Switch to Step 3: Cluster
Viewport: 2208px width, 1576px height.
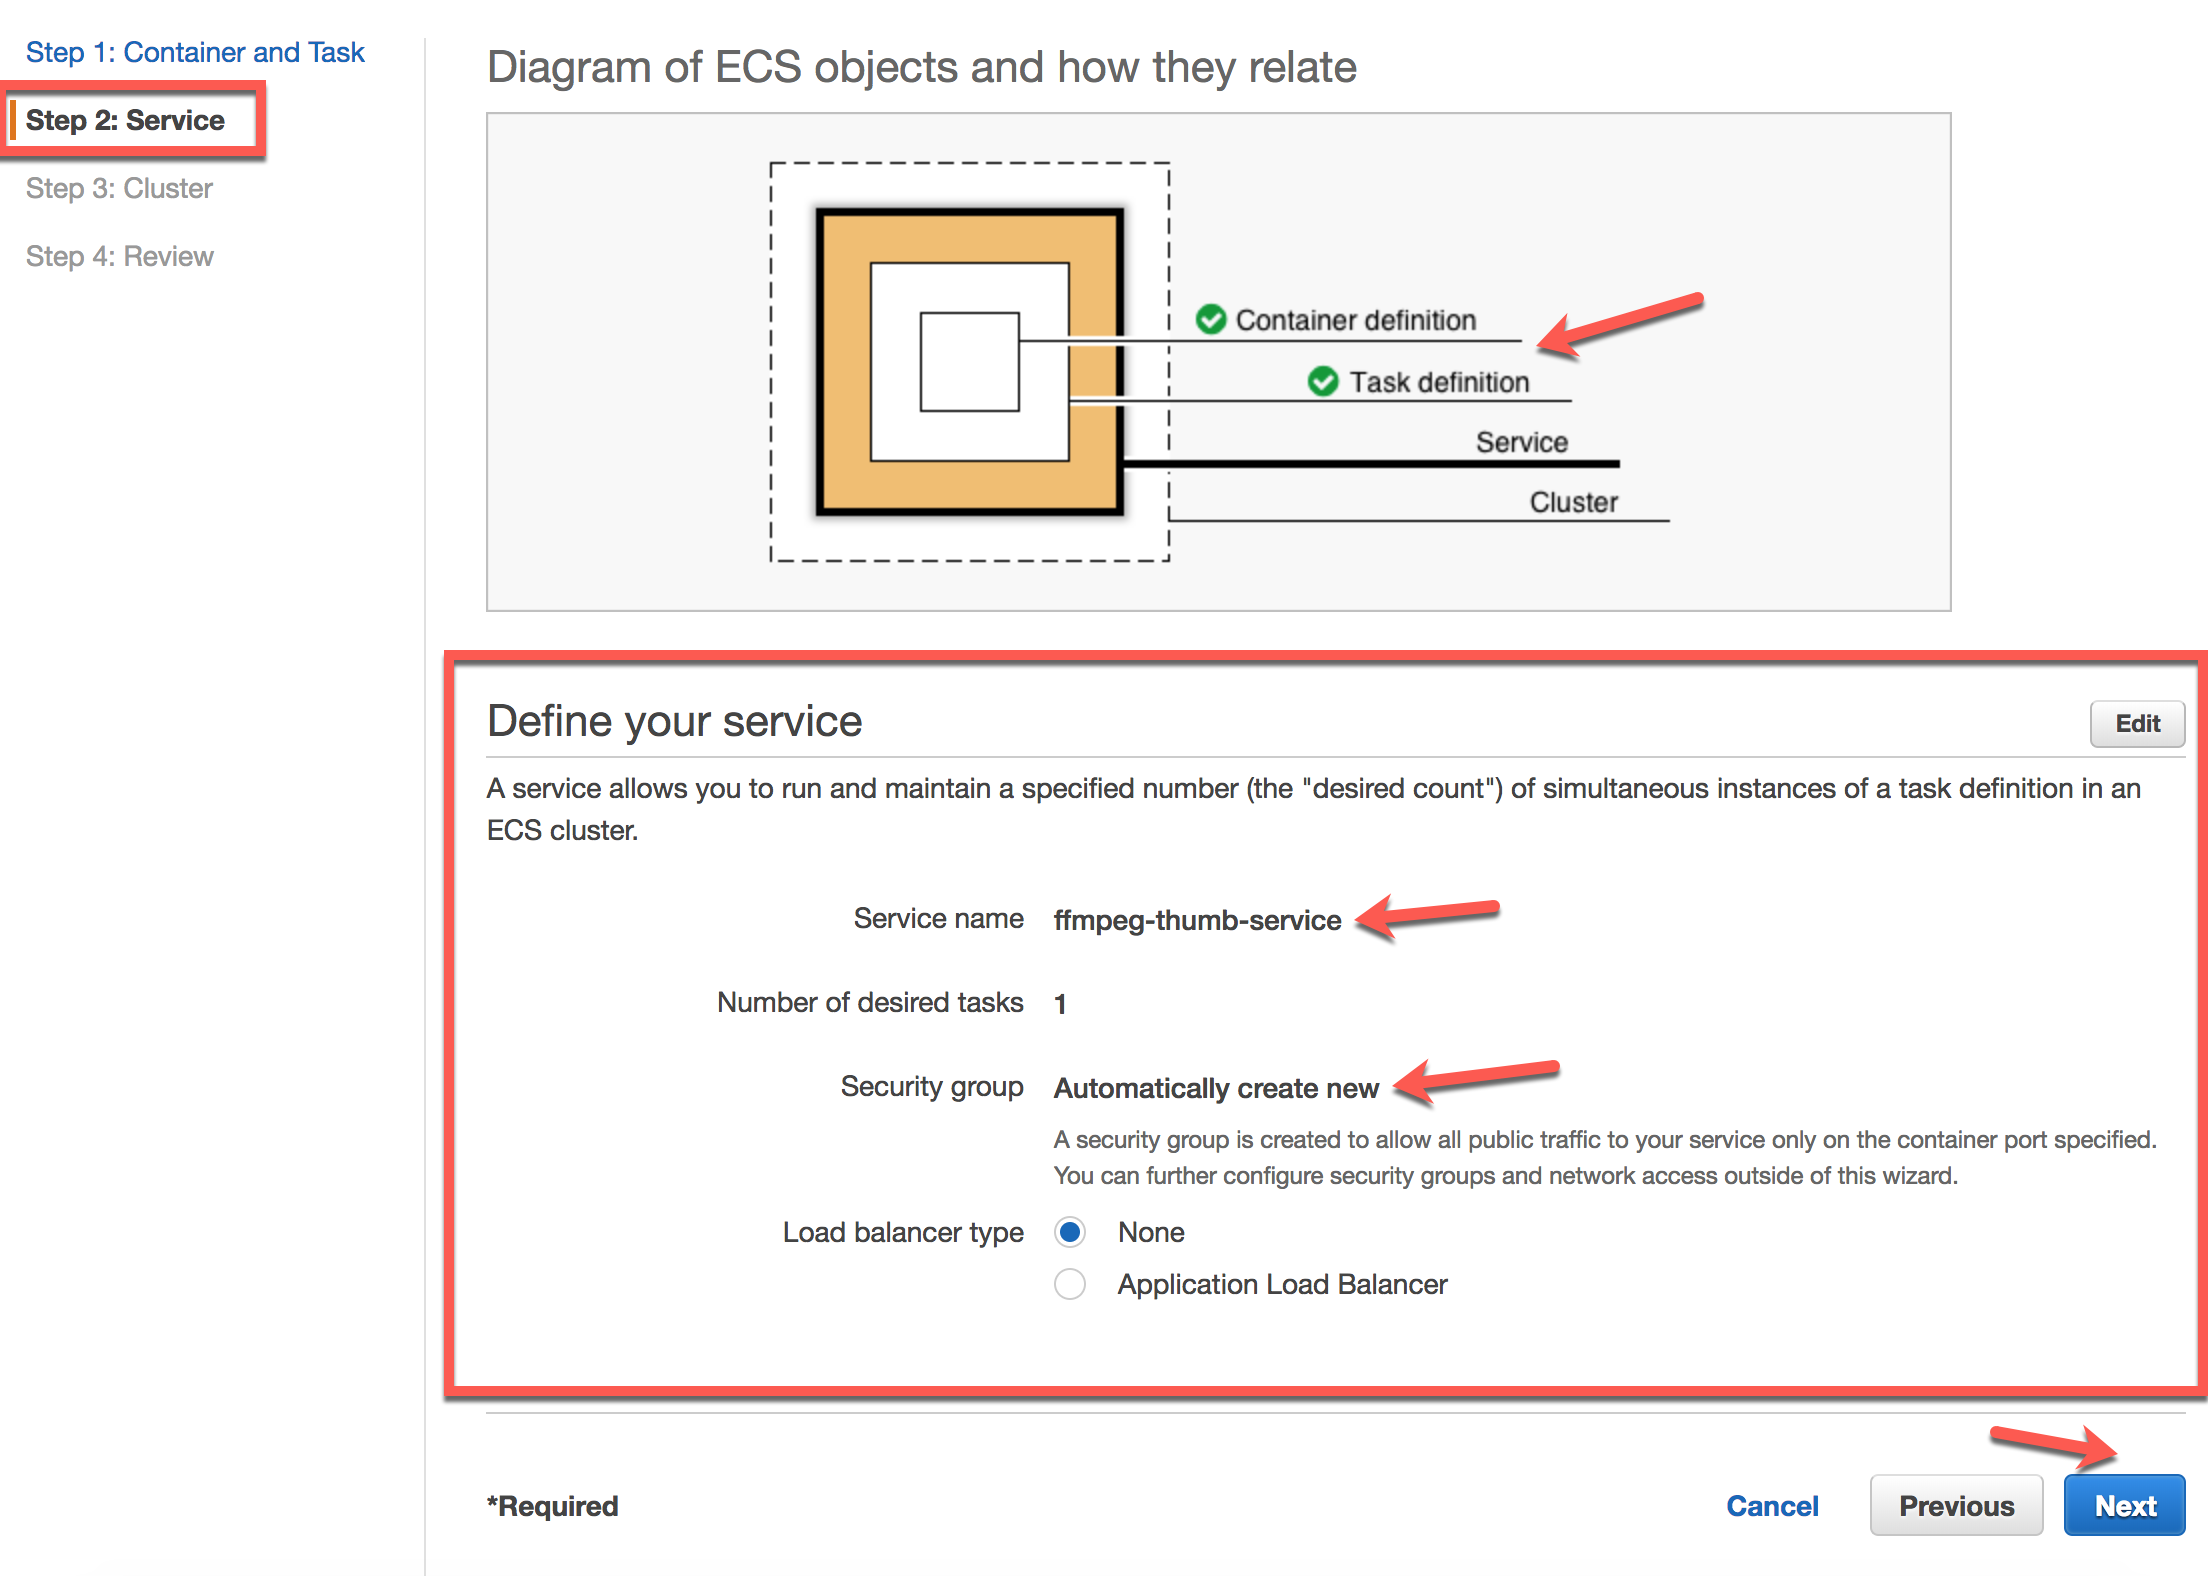coord(119,188)
